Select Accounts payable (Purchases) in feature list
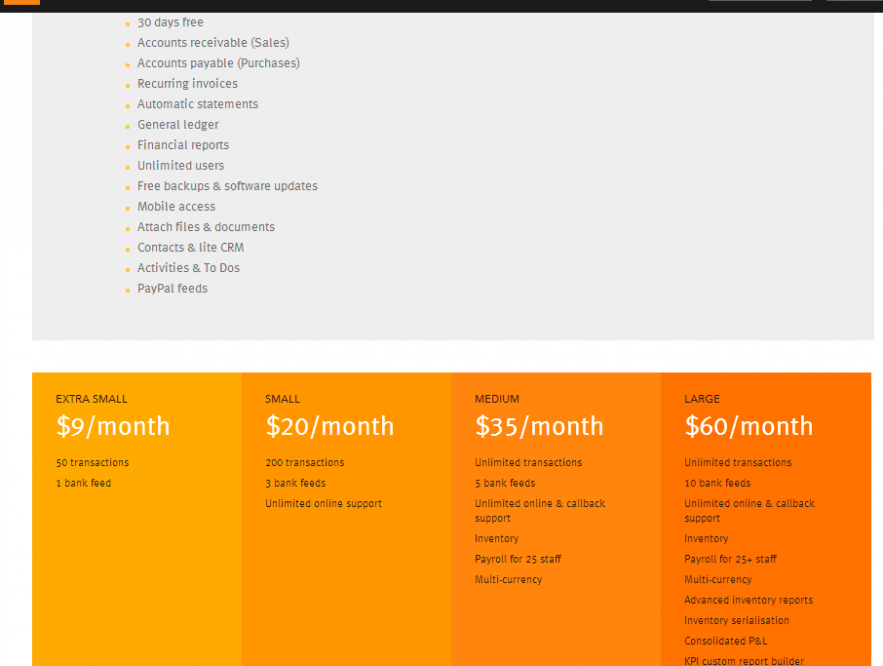This screenshot has height=666, width=883. (219, 63)
